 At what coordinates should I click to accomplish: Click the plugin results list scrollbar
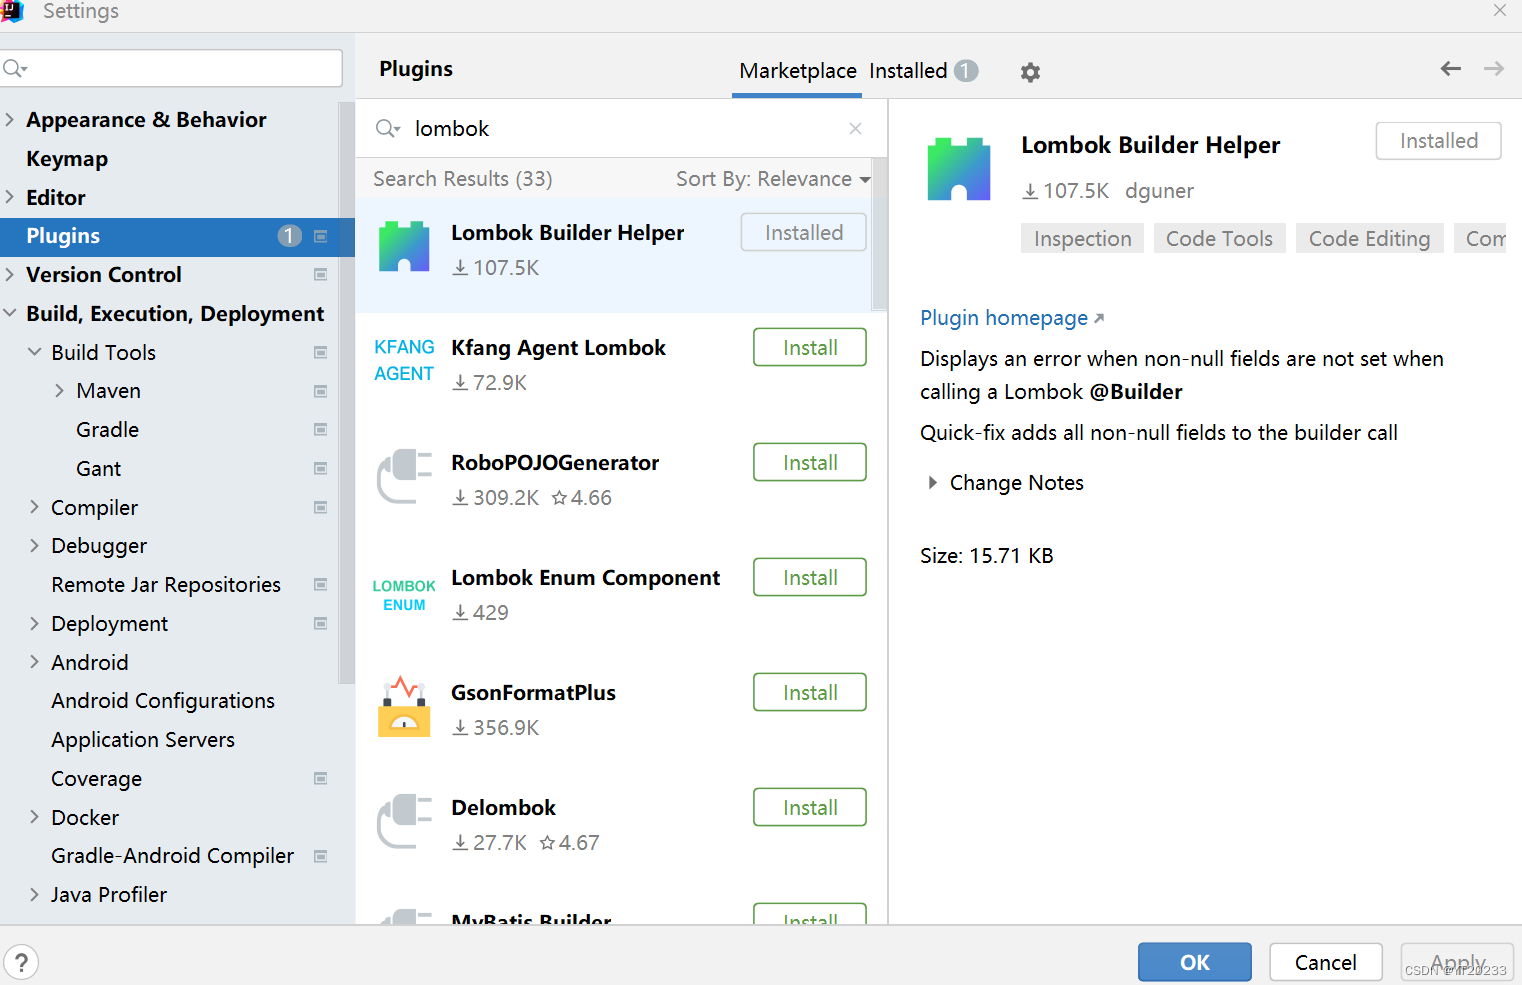point(880,235)
